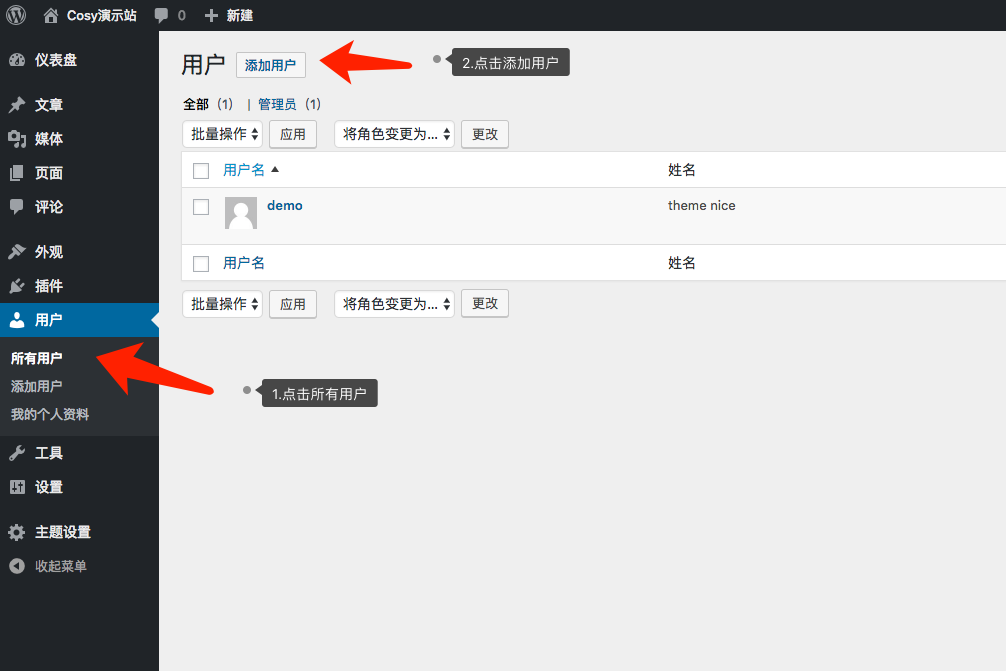This screenshot has width=1006, height=671.
Task: Click the 添加用户 button beside the page title
Action: coord(270,65)
